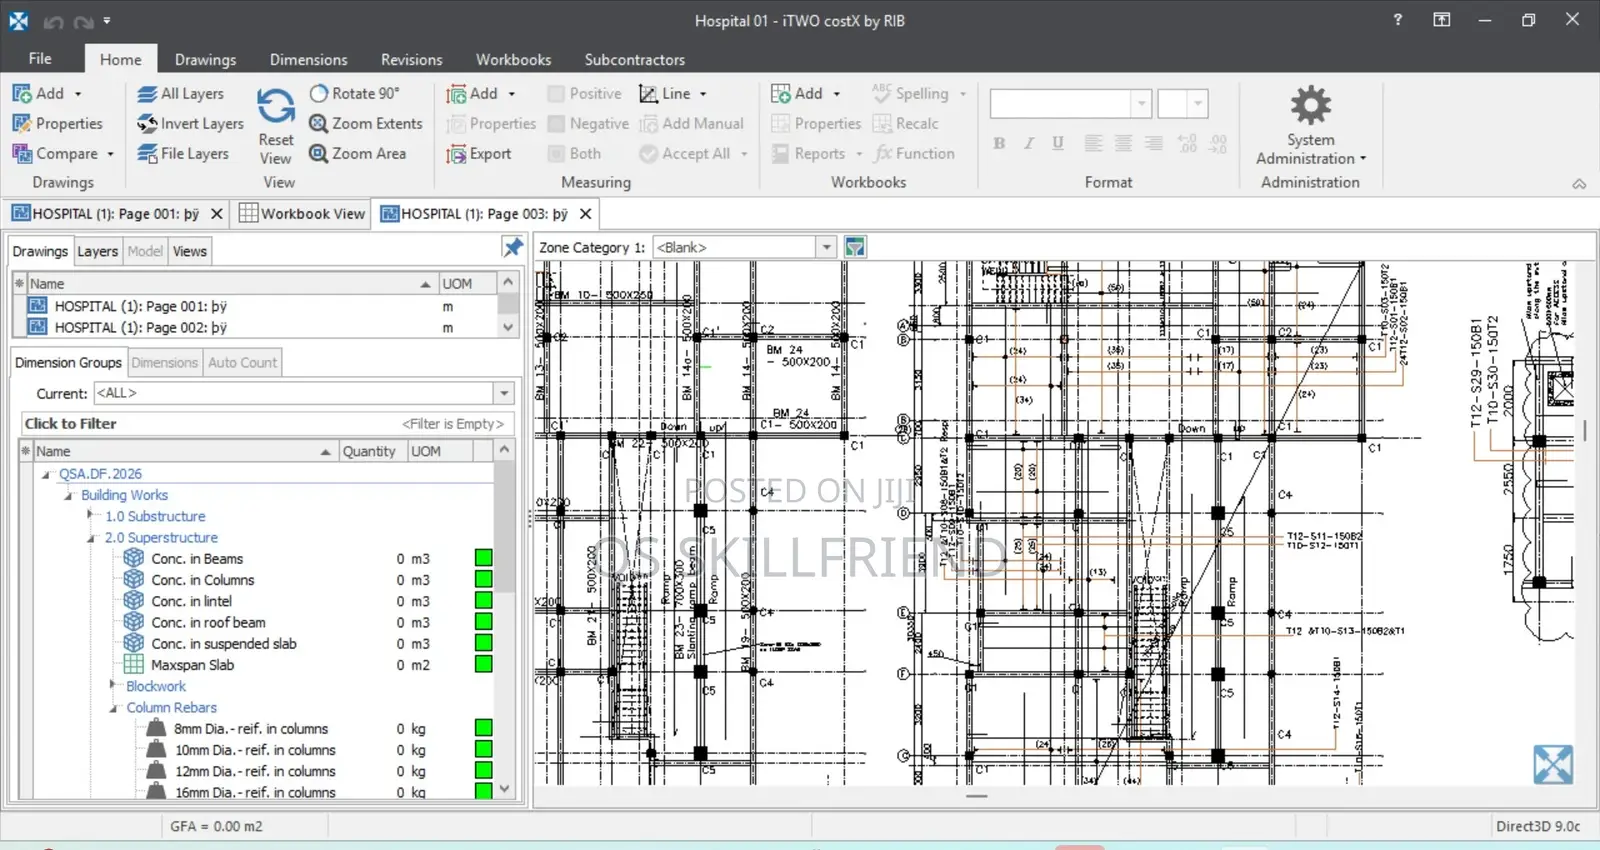Open the Revisions ribbon tab
This screenshot has height=850, width=1600.
click(x=411, y=60)
